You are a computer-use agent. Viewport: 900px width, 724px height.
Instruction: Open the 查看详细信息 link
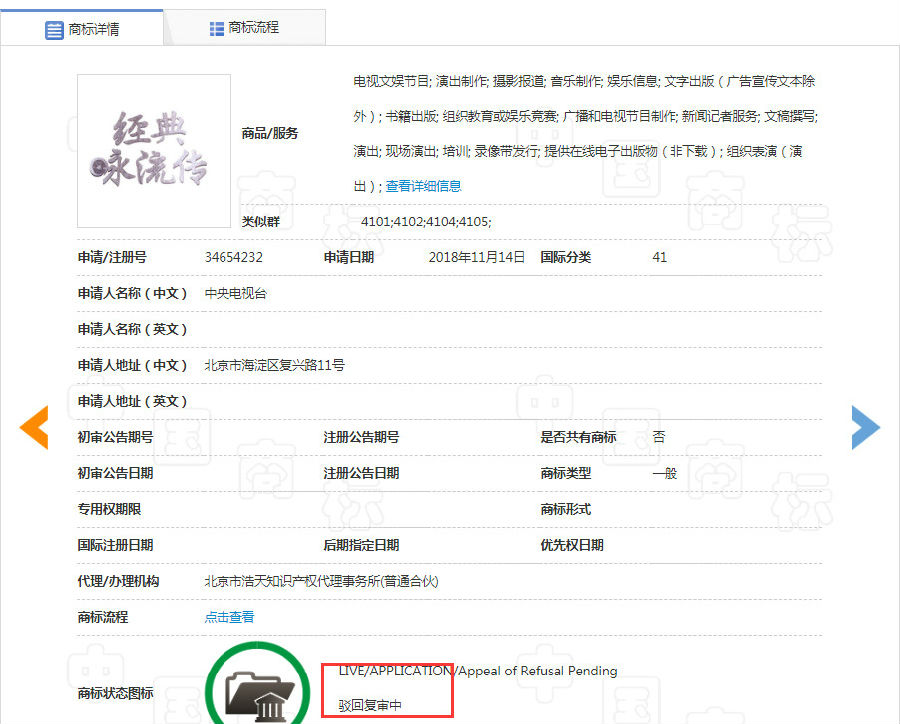[423, 186]
